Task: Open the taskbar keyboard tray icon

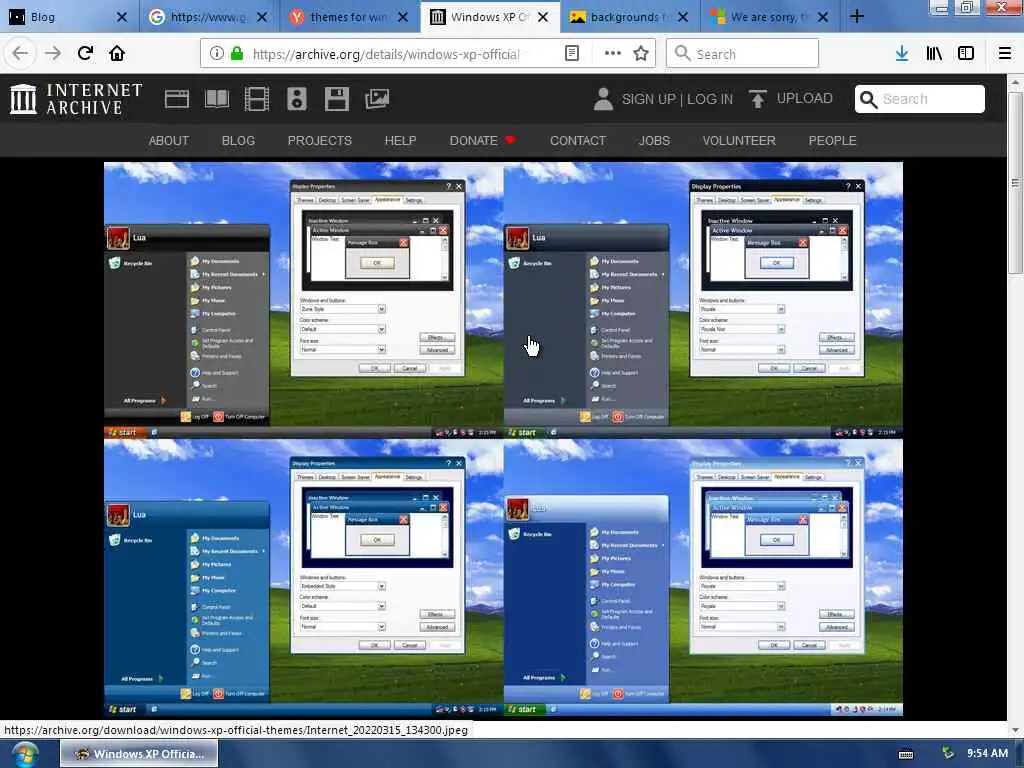Action: pos(906,754)
